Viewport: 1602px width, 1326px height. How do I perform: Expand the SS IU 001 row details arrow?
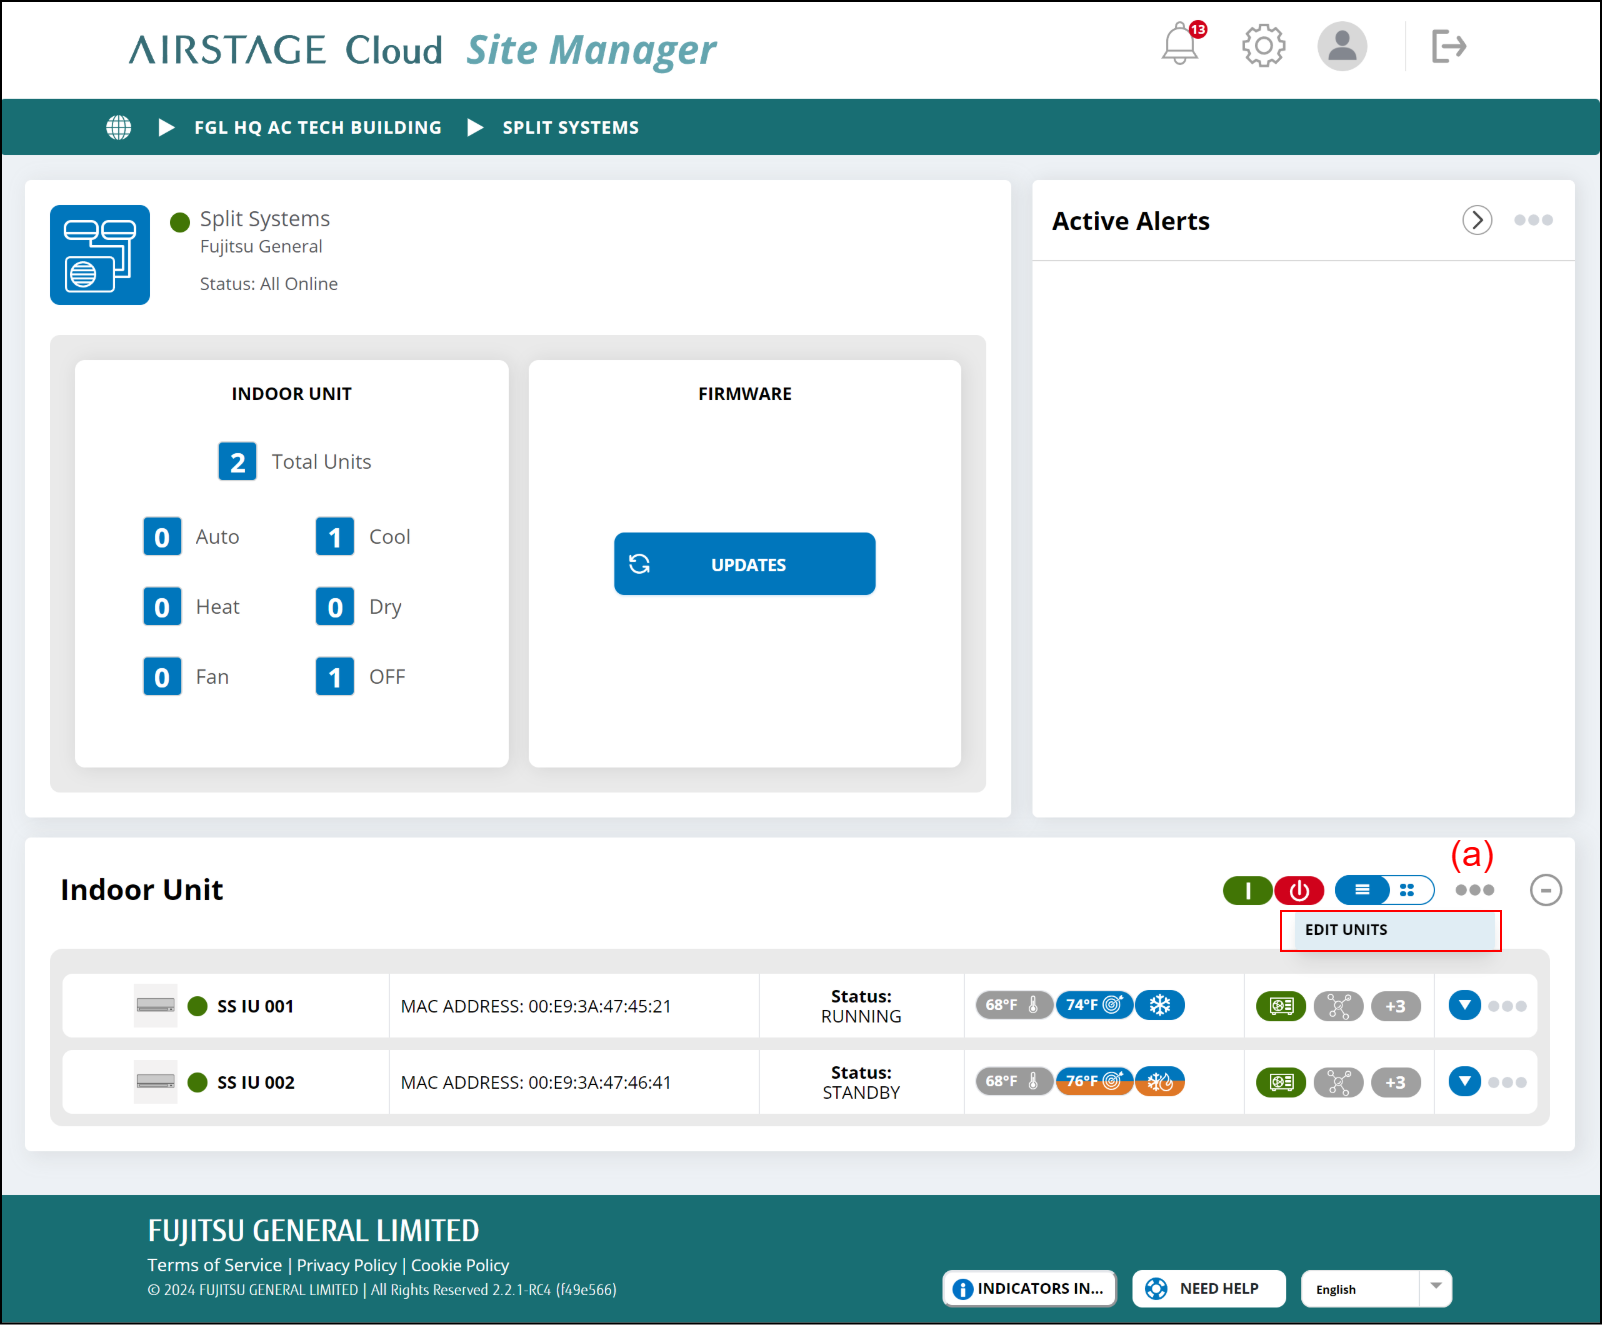pyautogui.click(x=1464, y=1005)
